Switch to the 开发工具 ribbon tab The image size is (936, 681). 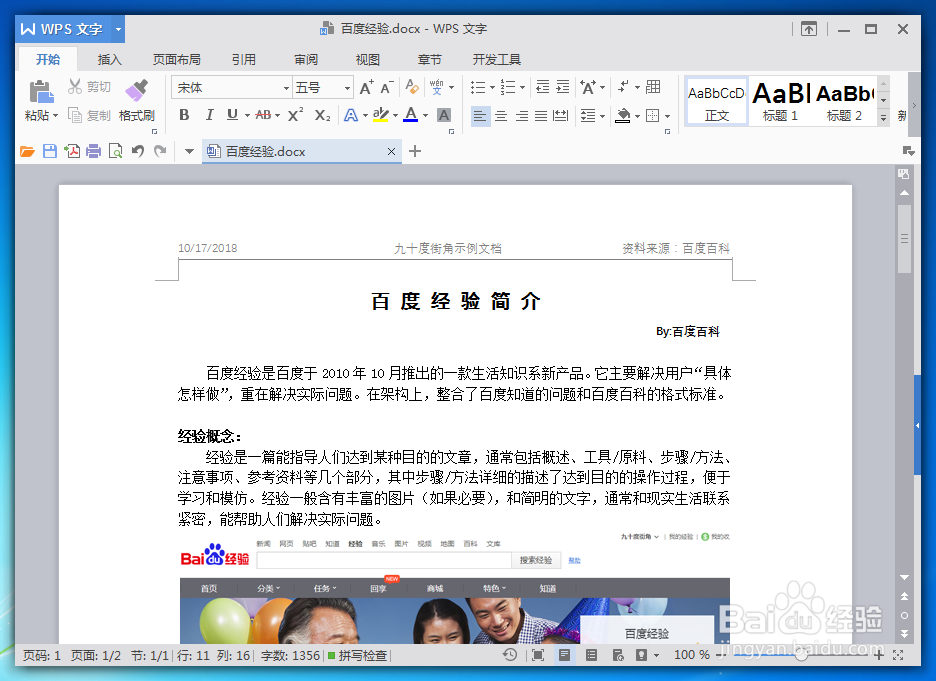[x=497, y=59]
